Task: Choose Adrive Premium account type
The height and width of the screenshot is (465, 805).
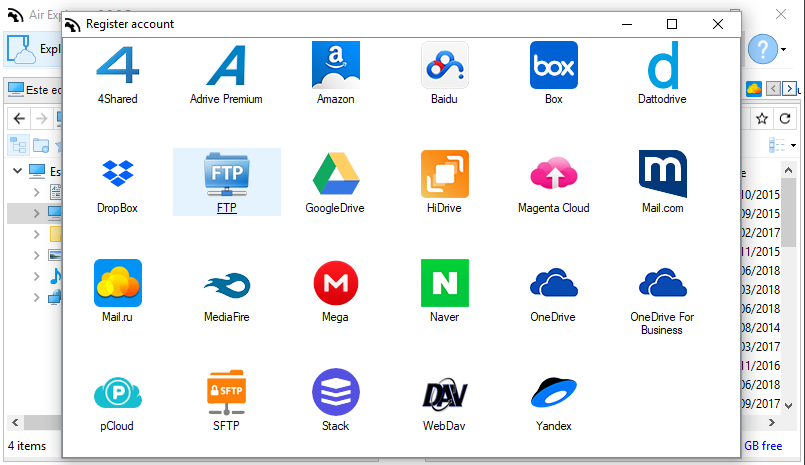Action: pyautogui.click(x=226, y=66)
